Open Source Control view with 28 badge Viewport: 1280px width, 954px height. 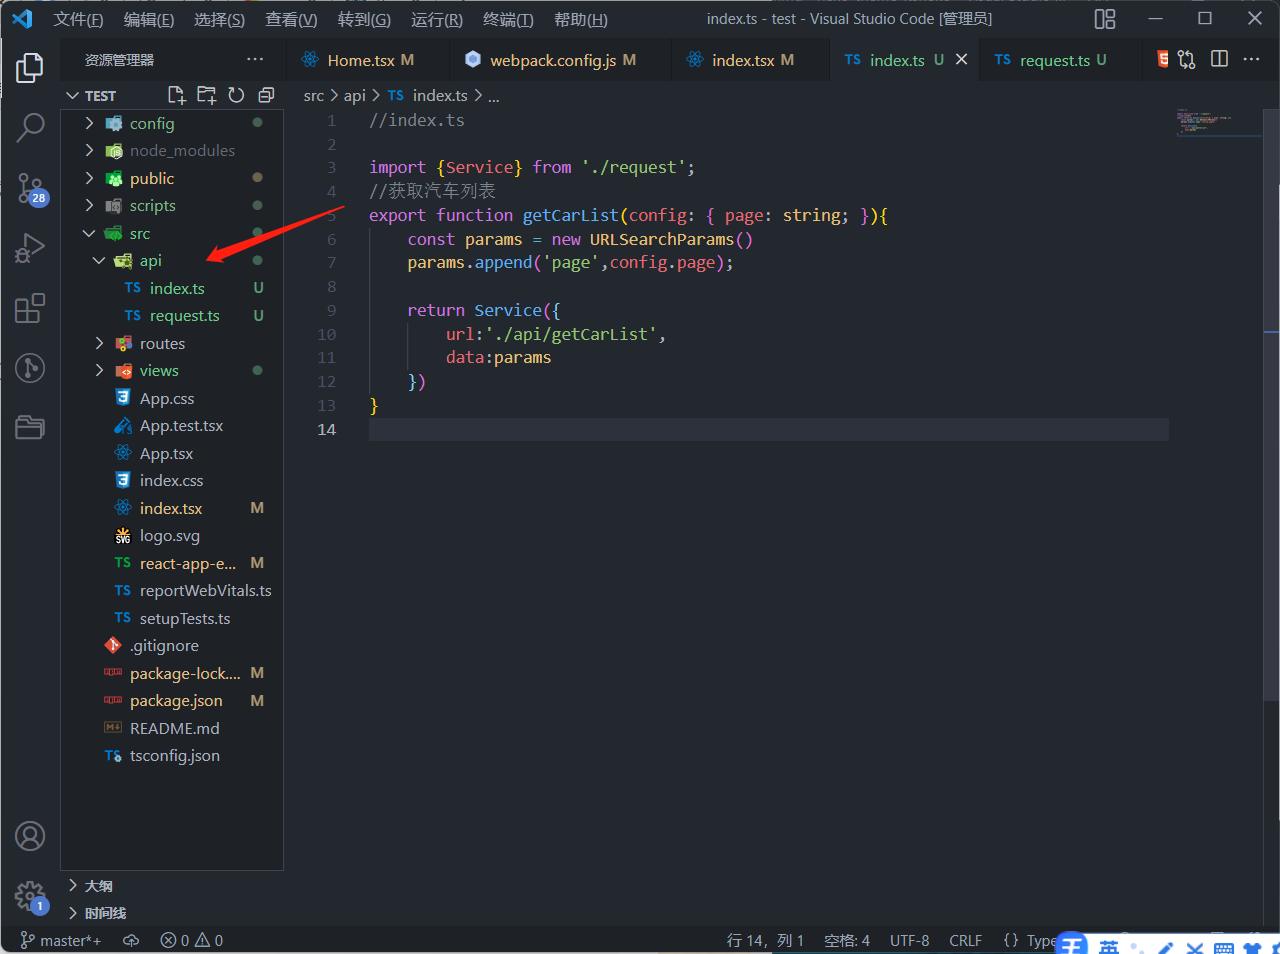click(x=30, y=188)
